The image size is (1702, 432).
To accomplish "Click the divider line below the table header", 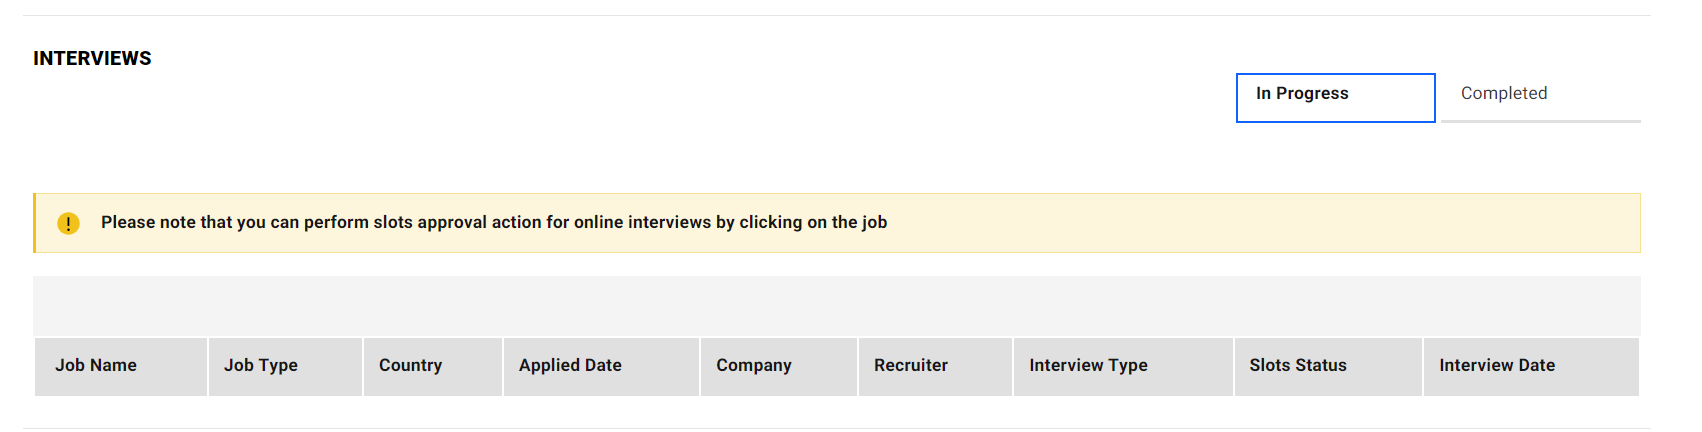I will pyautogui.click(x=836, y=428).
